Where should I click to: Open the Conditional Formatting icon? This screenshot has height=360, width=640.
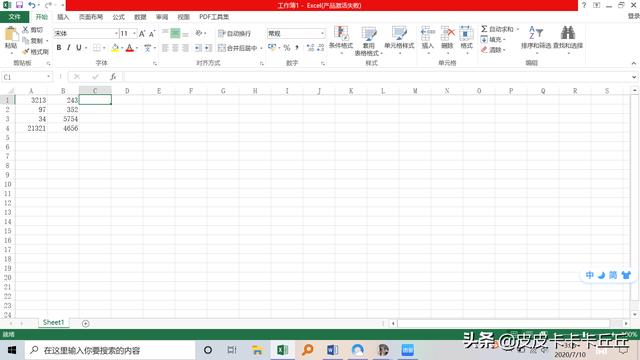tap(341, 33)
